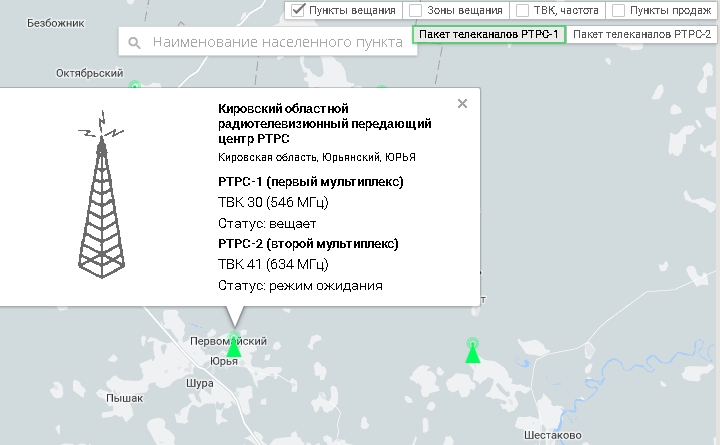Click the magnifier search icon
Image resolution: width=720 pixels, height=445 pixels.
(x=134, y=43)
